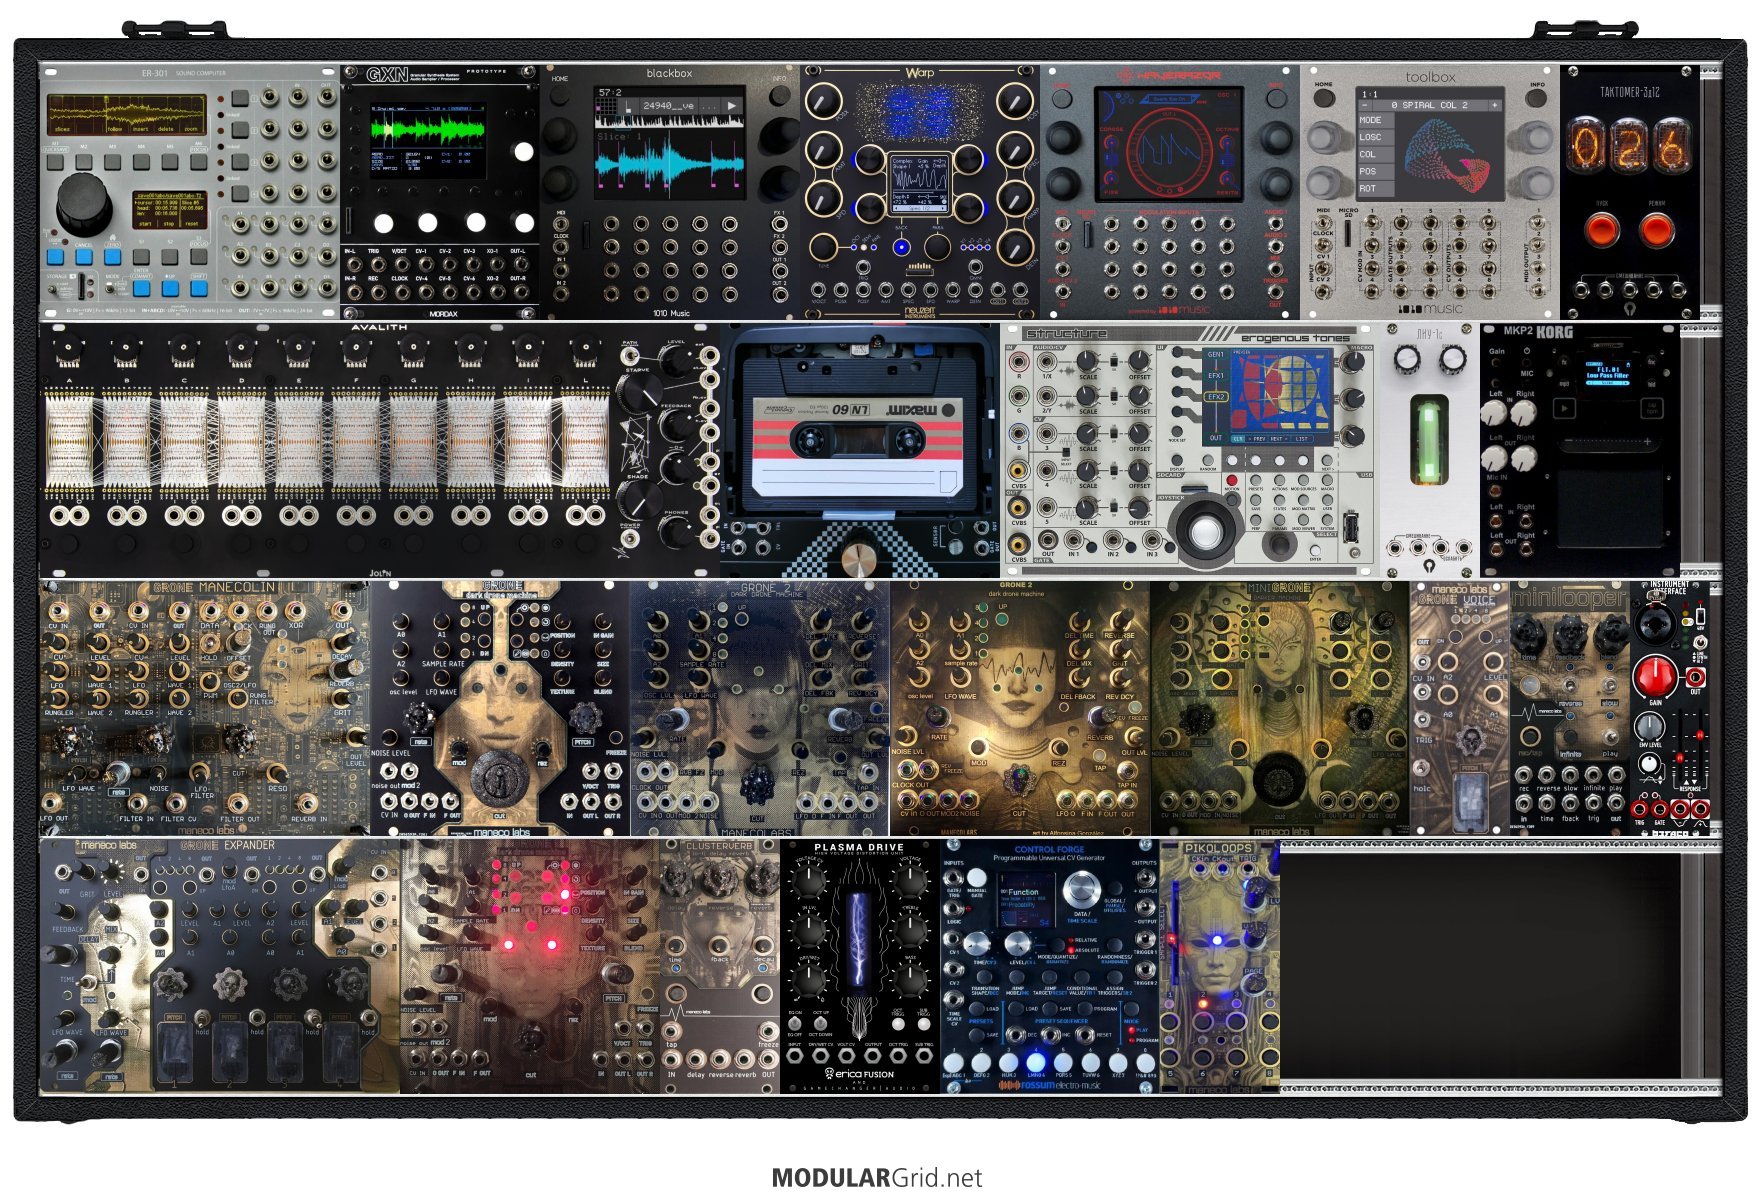Click the blue SHIFT button on ER-301
The width and height of the screenshot is (1755, 1199).
point(199,288)
